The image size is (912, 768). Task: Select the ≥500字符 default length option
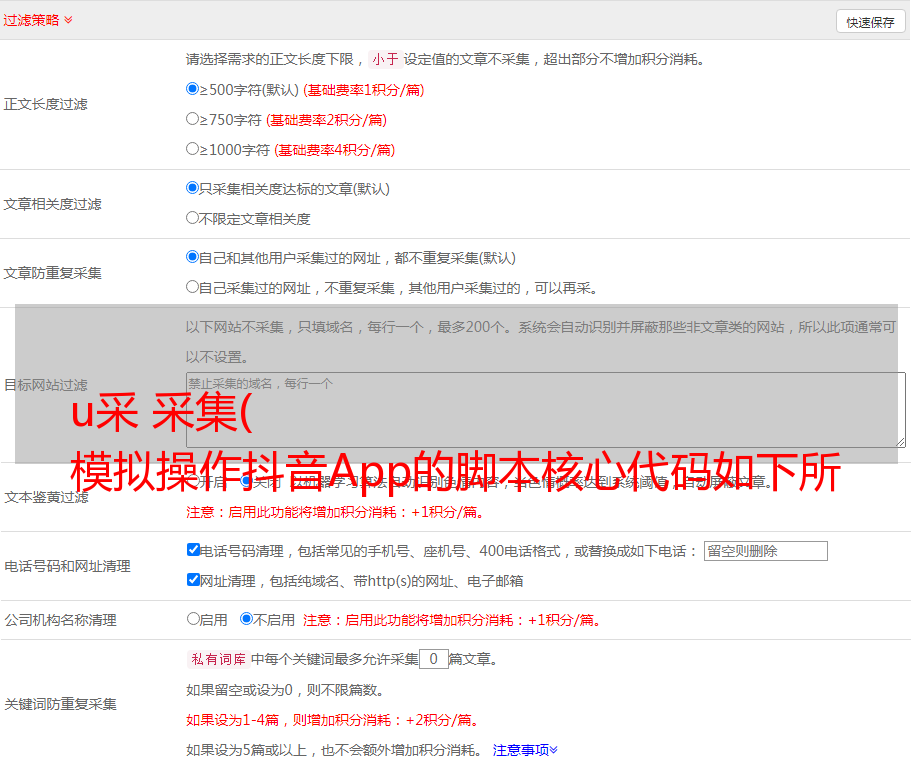tap(193, 89)
